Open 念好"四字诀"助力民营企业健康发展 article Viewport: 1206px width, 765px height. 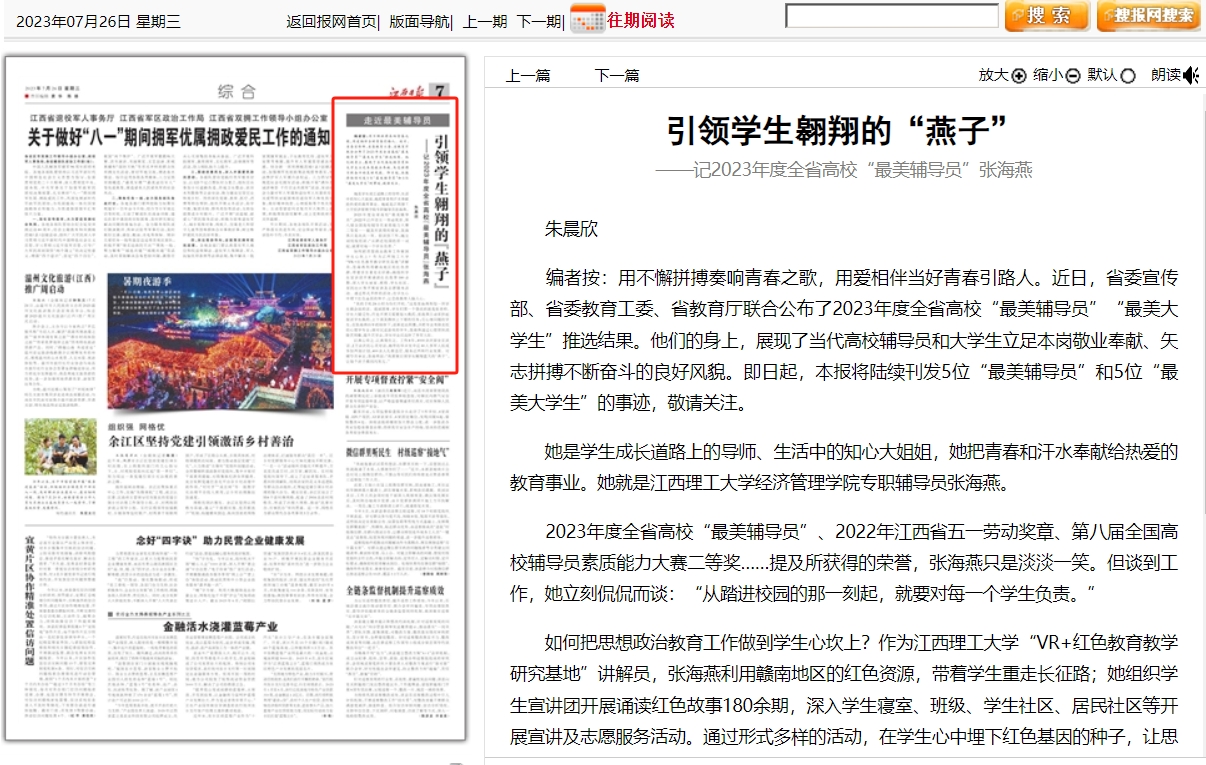point(220,540)
